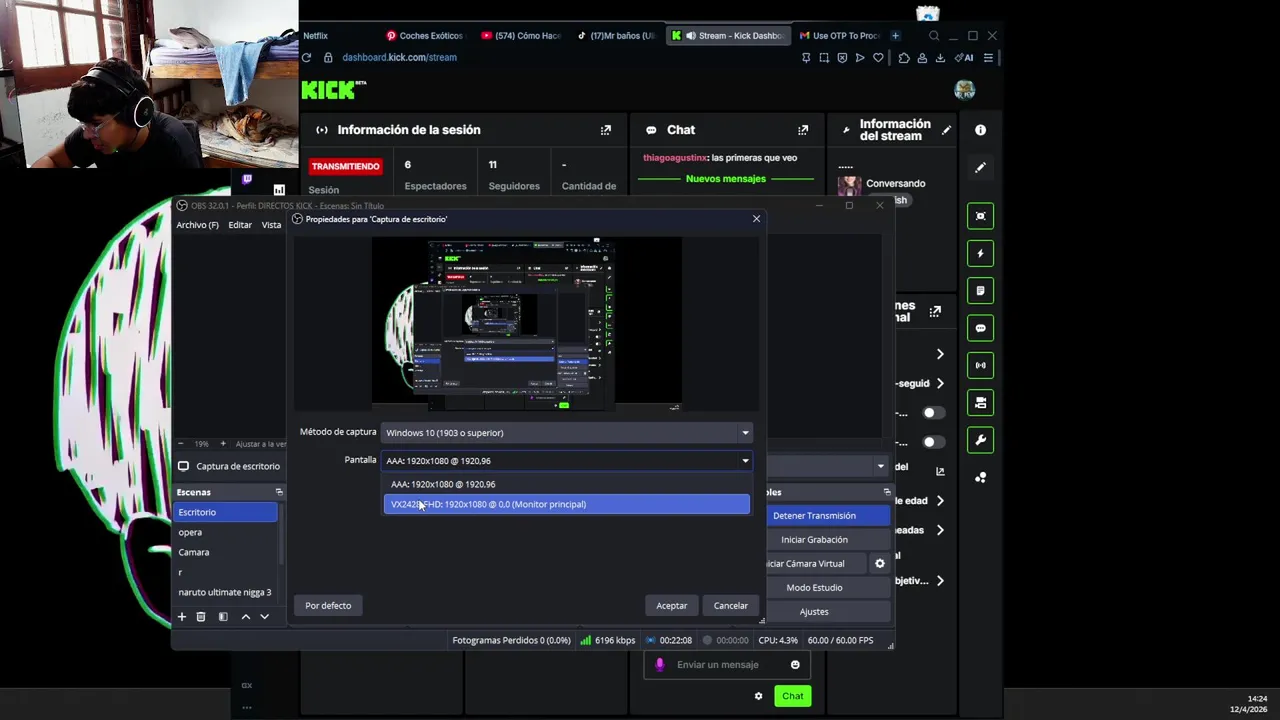Viewport: 1280px width, 720px height.
Task: Reset properties with Por defecto
Action: (x=328, y=606)
